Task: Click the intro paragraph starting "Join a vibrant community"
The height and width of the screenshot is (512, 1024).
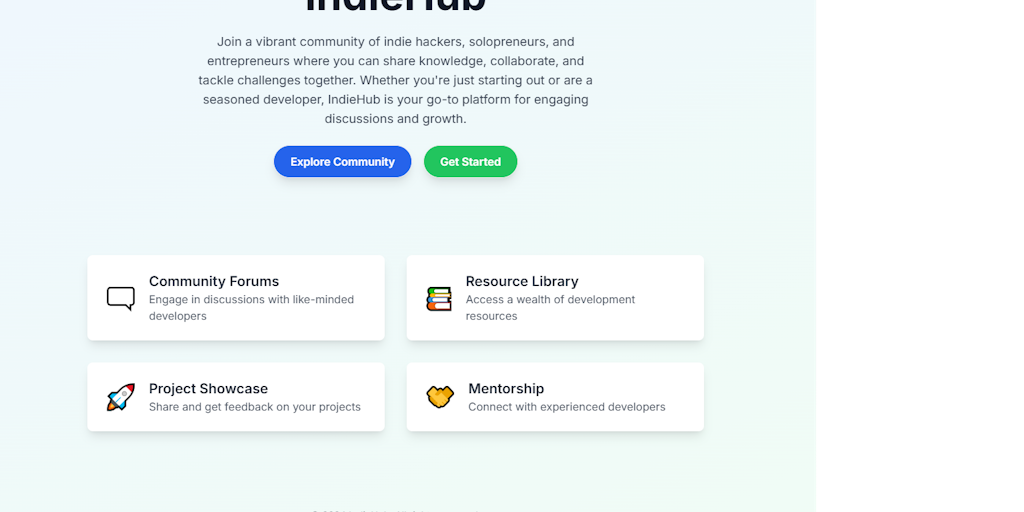Action: pos(396,80)
